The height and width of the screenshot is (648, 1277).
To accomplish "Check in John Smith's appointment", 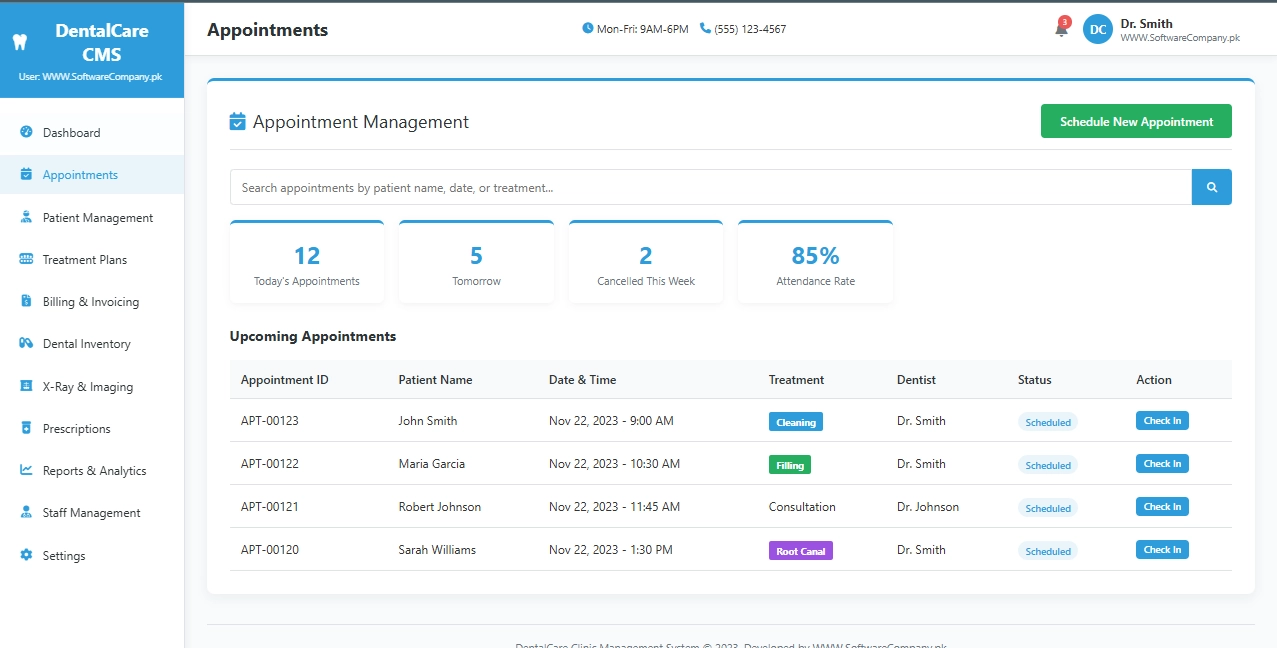I will [x=1162, y=421].
